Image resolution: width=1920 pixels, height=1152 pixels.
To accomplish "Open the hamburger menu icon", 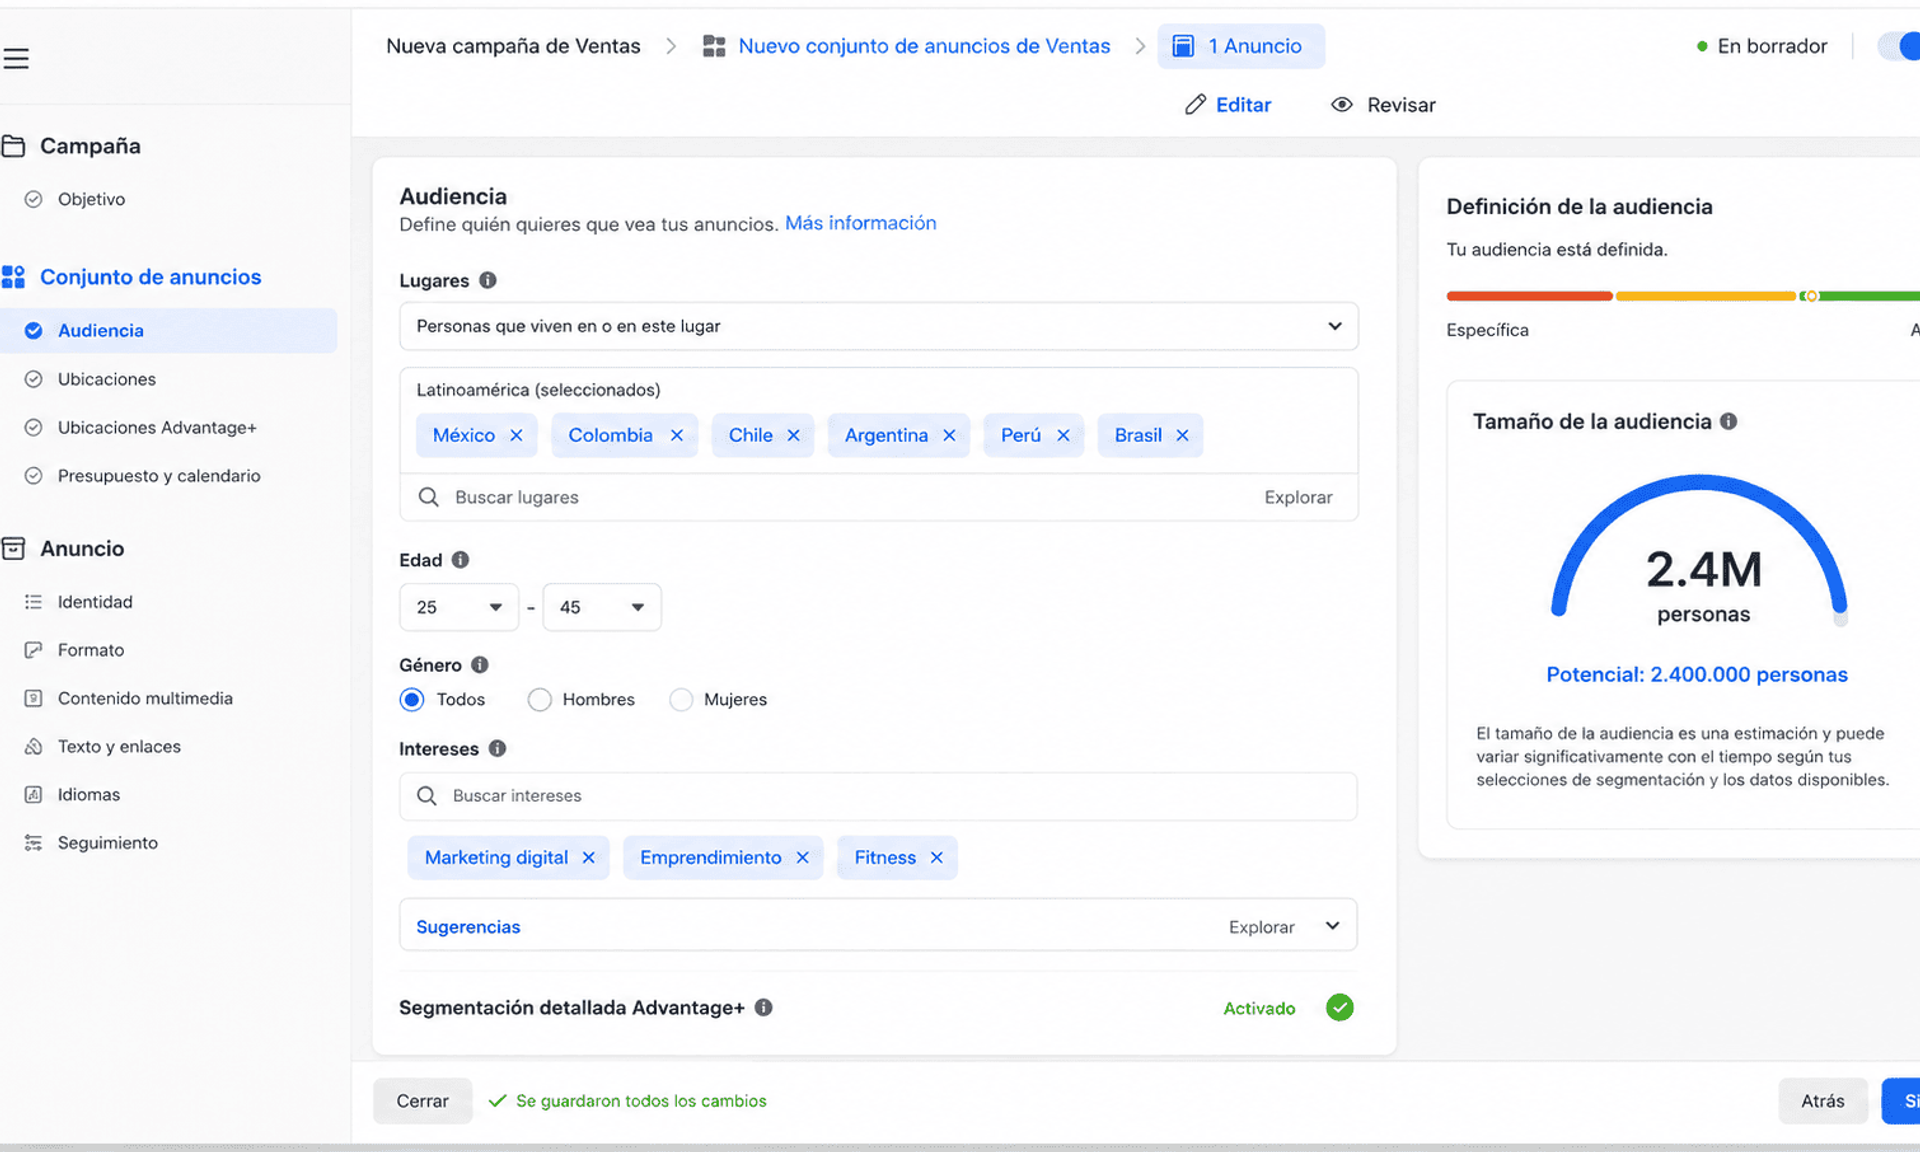I will pos(16,59).
